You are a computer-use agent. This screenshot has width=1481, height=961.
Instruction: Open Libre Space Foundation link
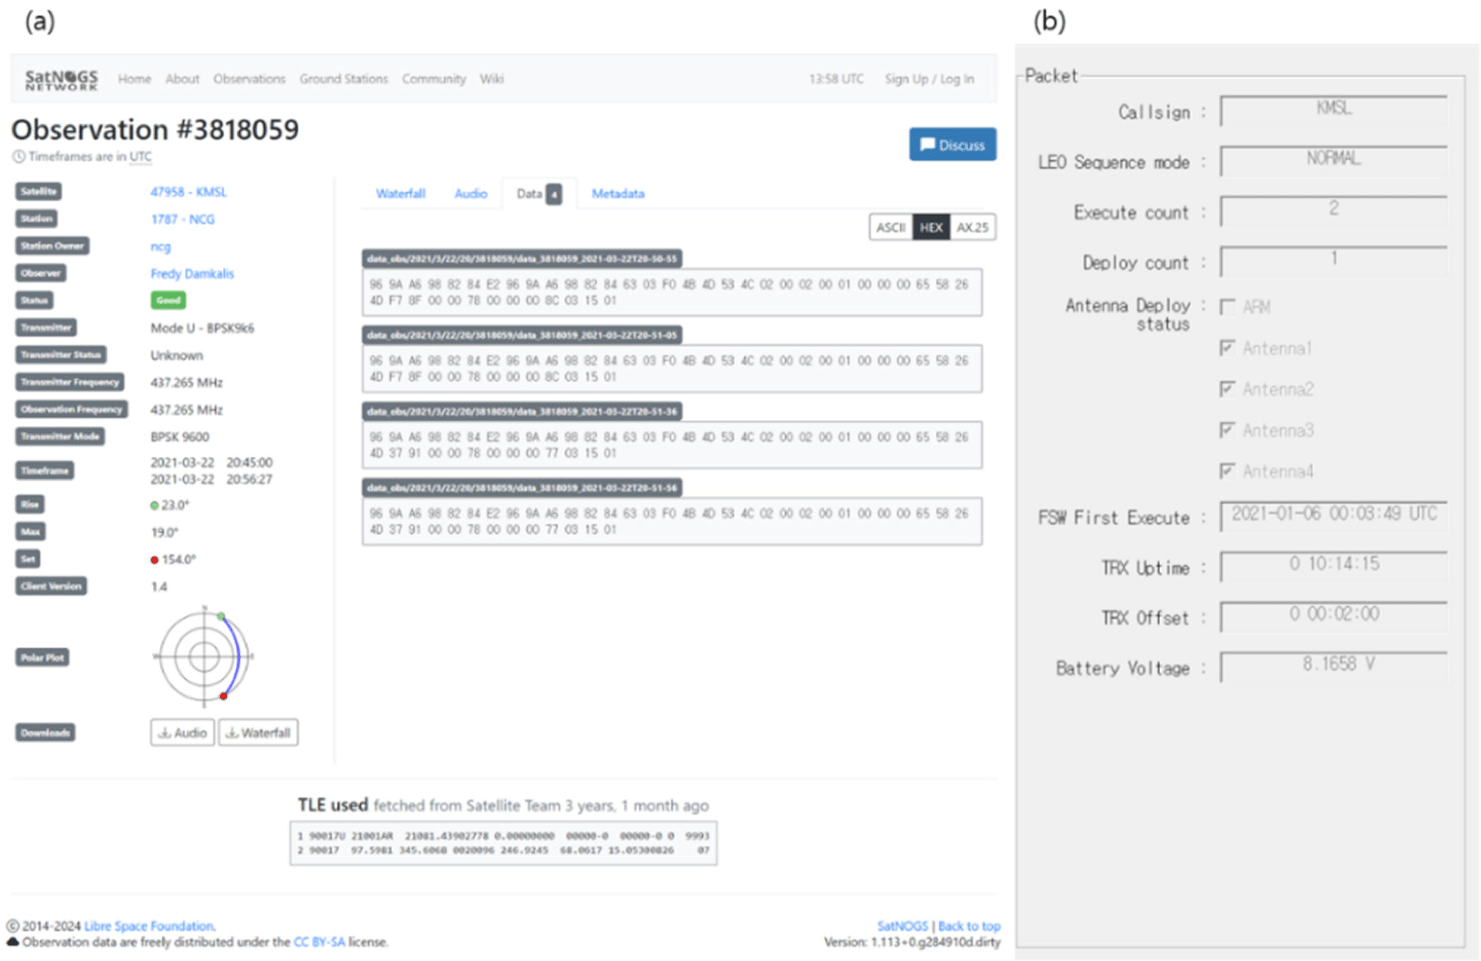pos(149,926)
